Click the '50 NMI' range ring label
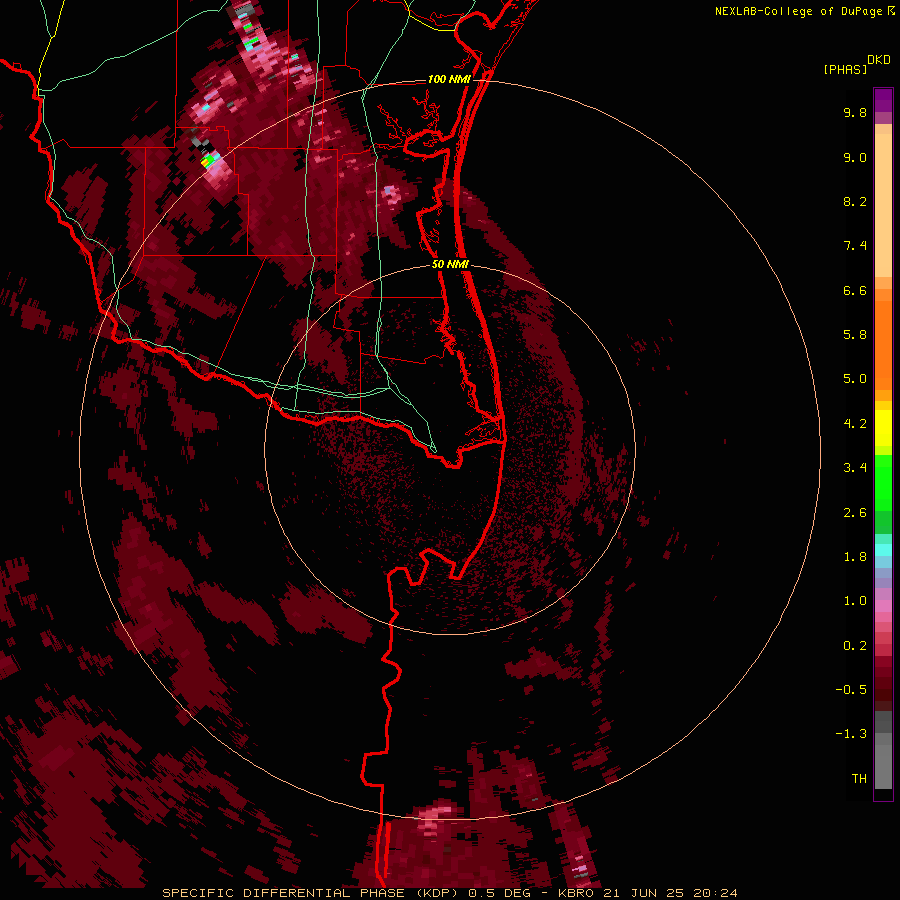Viewport: 900px width, 900px height. pyautogui.click(x=450, y=264)
